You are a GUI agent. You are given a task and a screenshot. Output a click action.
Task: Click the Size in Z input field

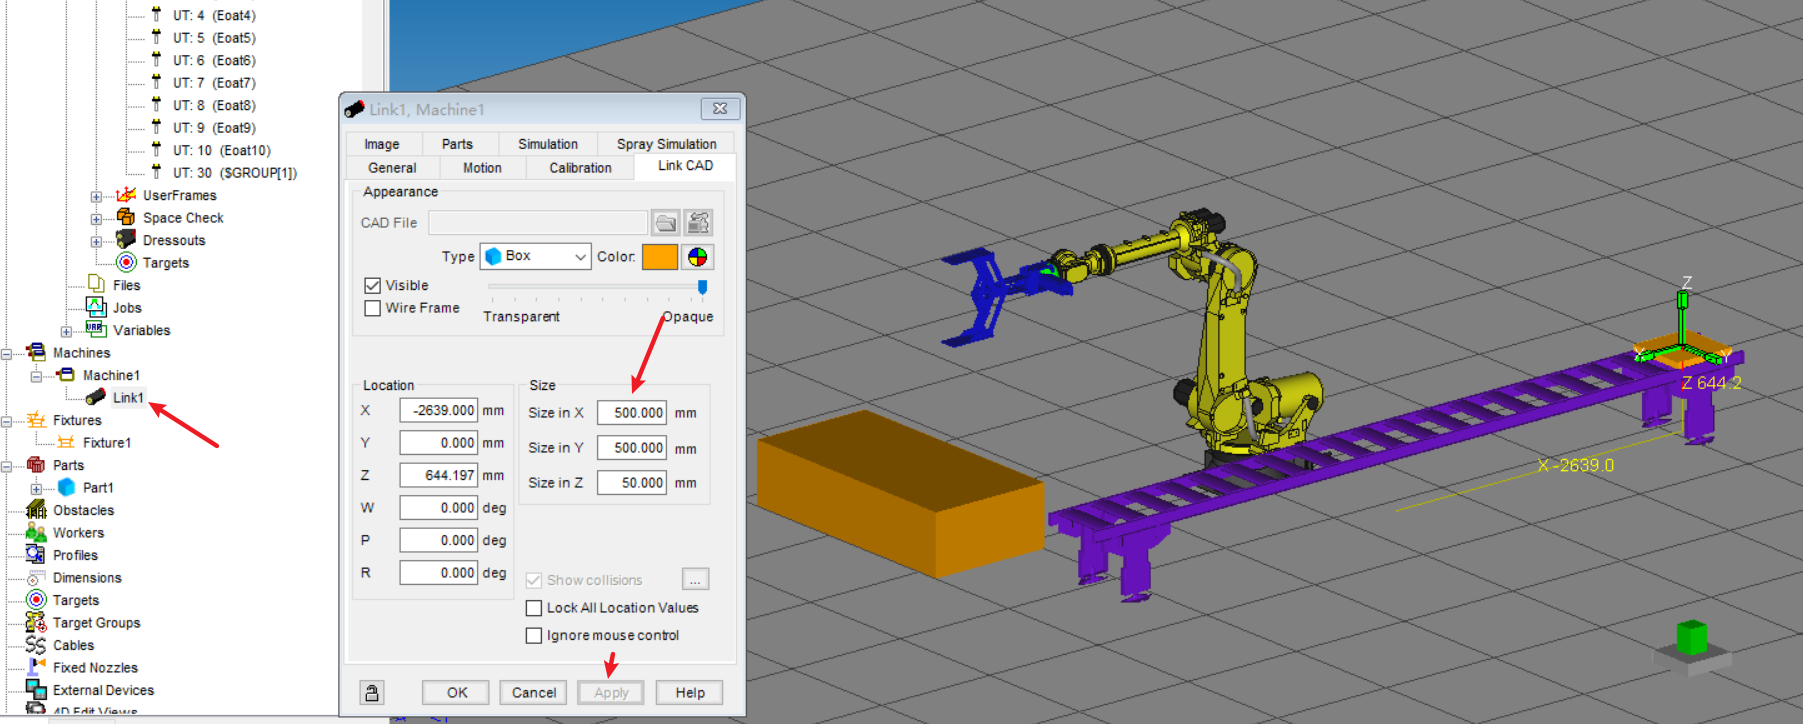click(633, 482)
